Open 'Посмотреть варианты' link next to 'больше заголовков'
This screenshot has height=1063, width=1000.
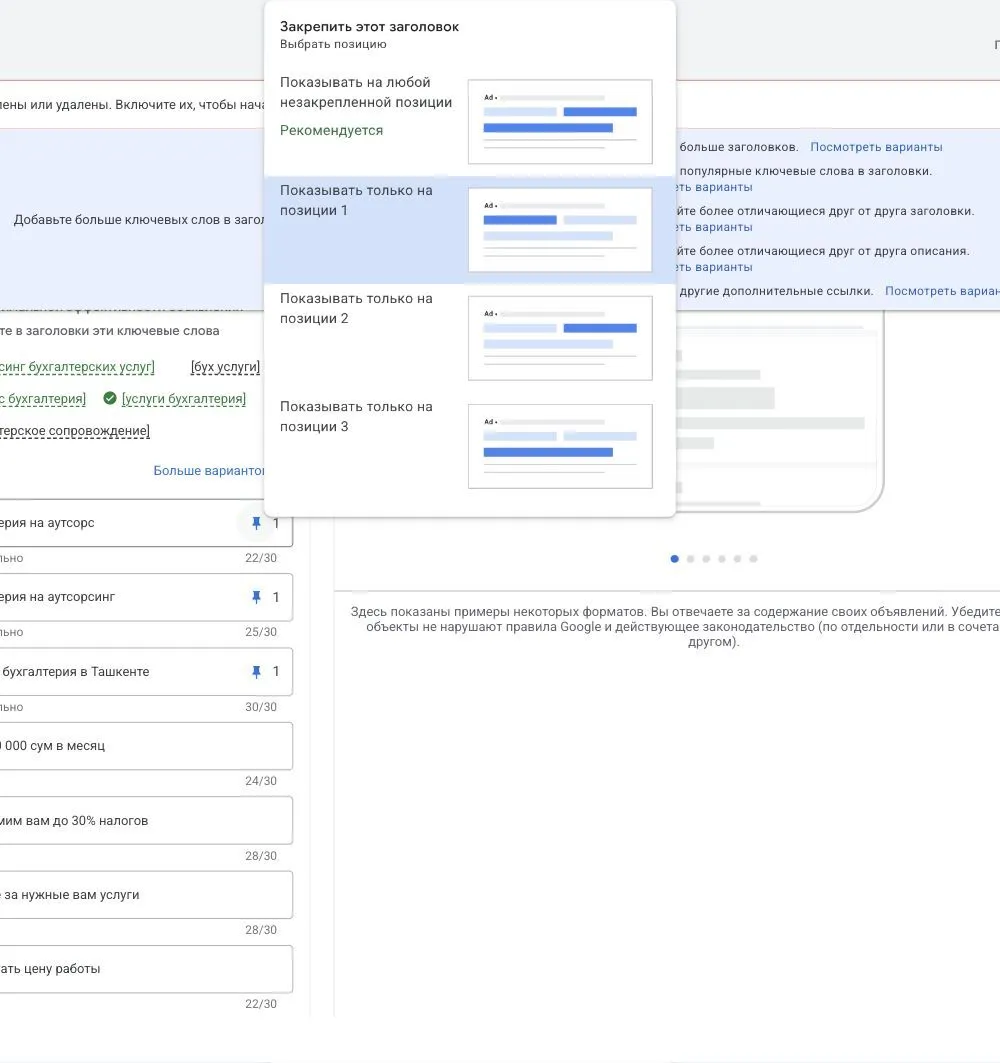click(x=876, y=147)
